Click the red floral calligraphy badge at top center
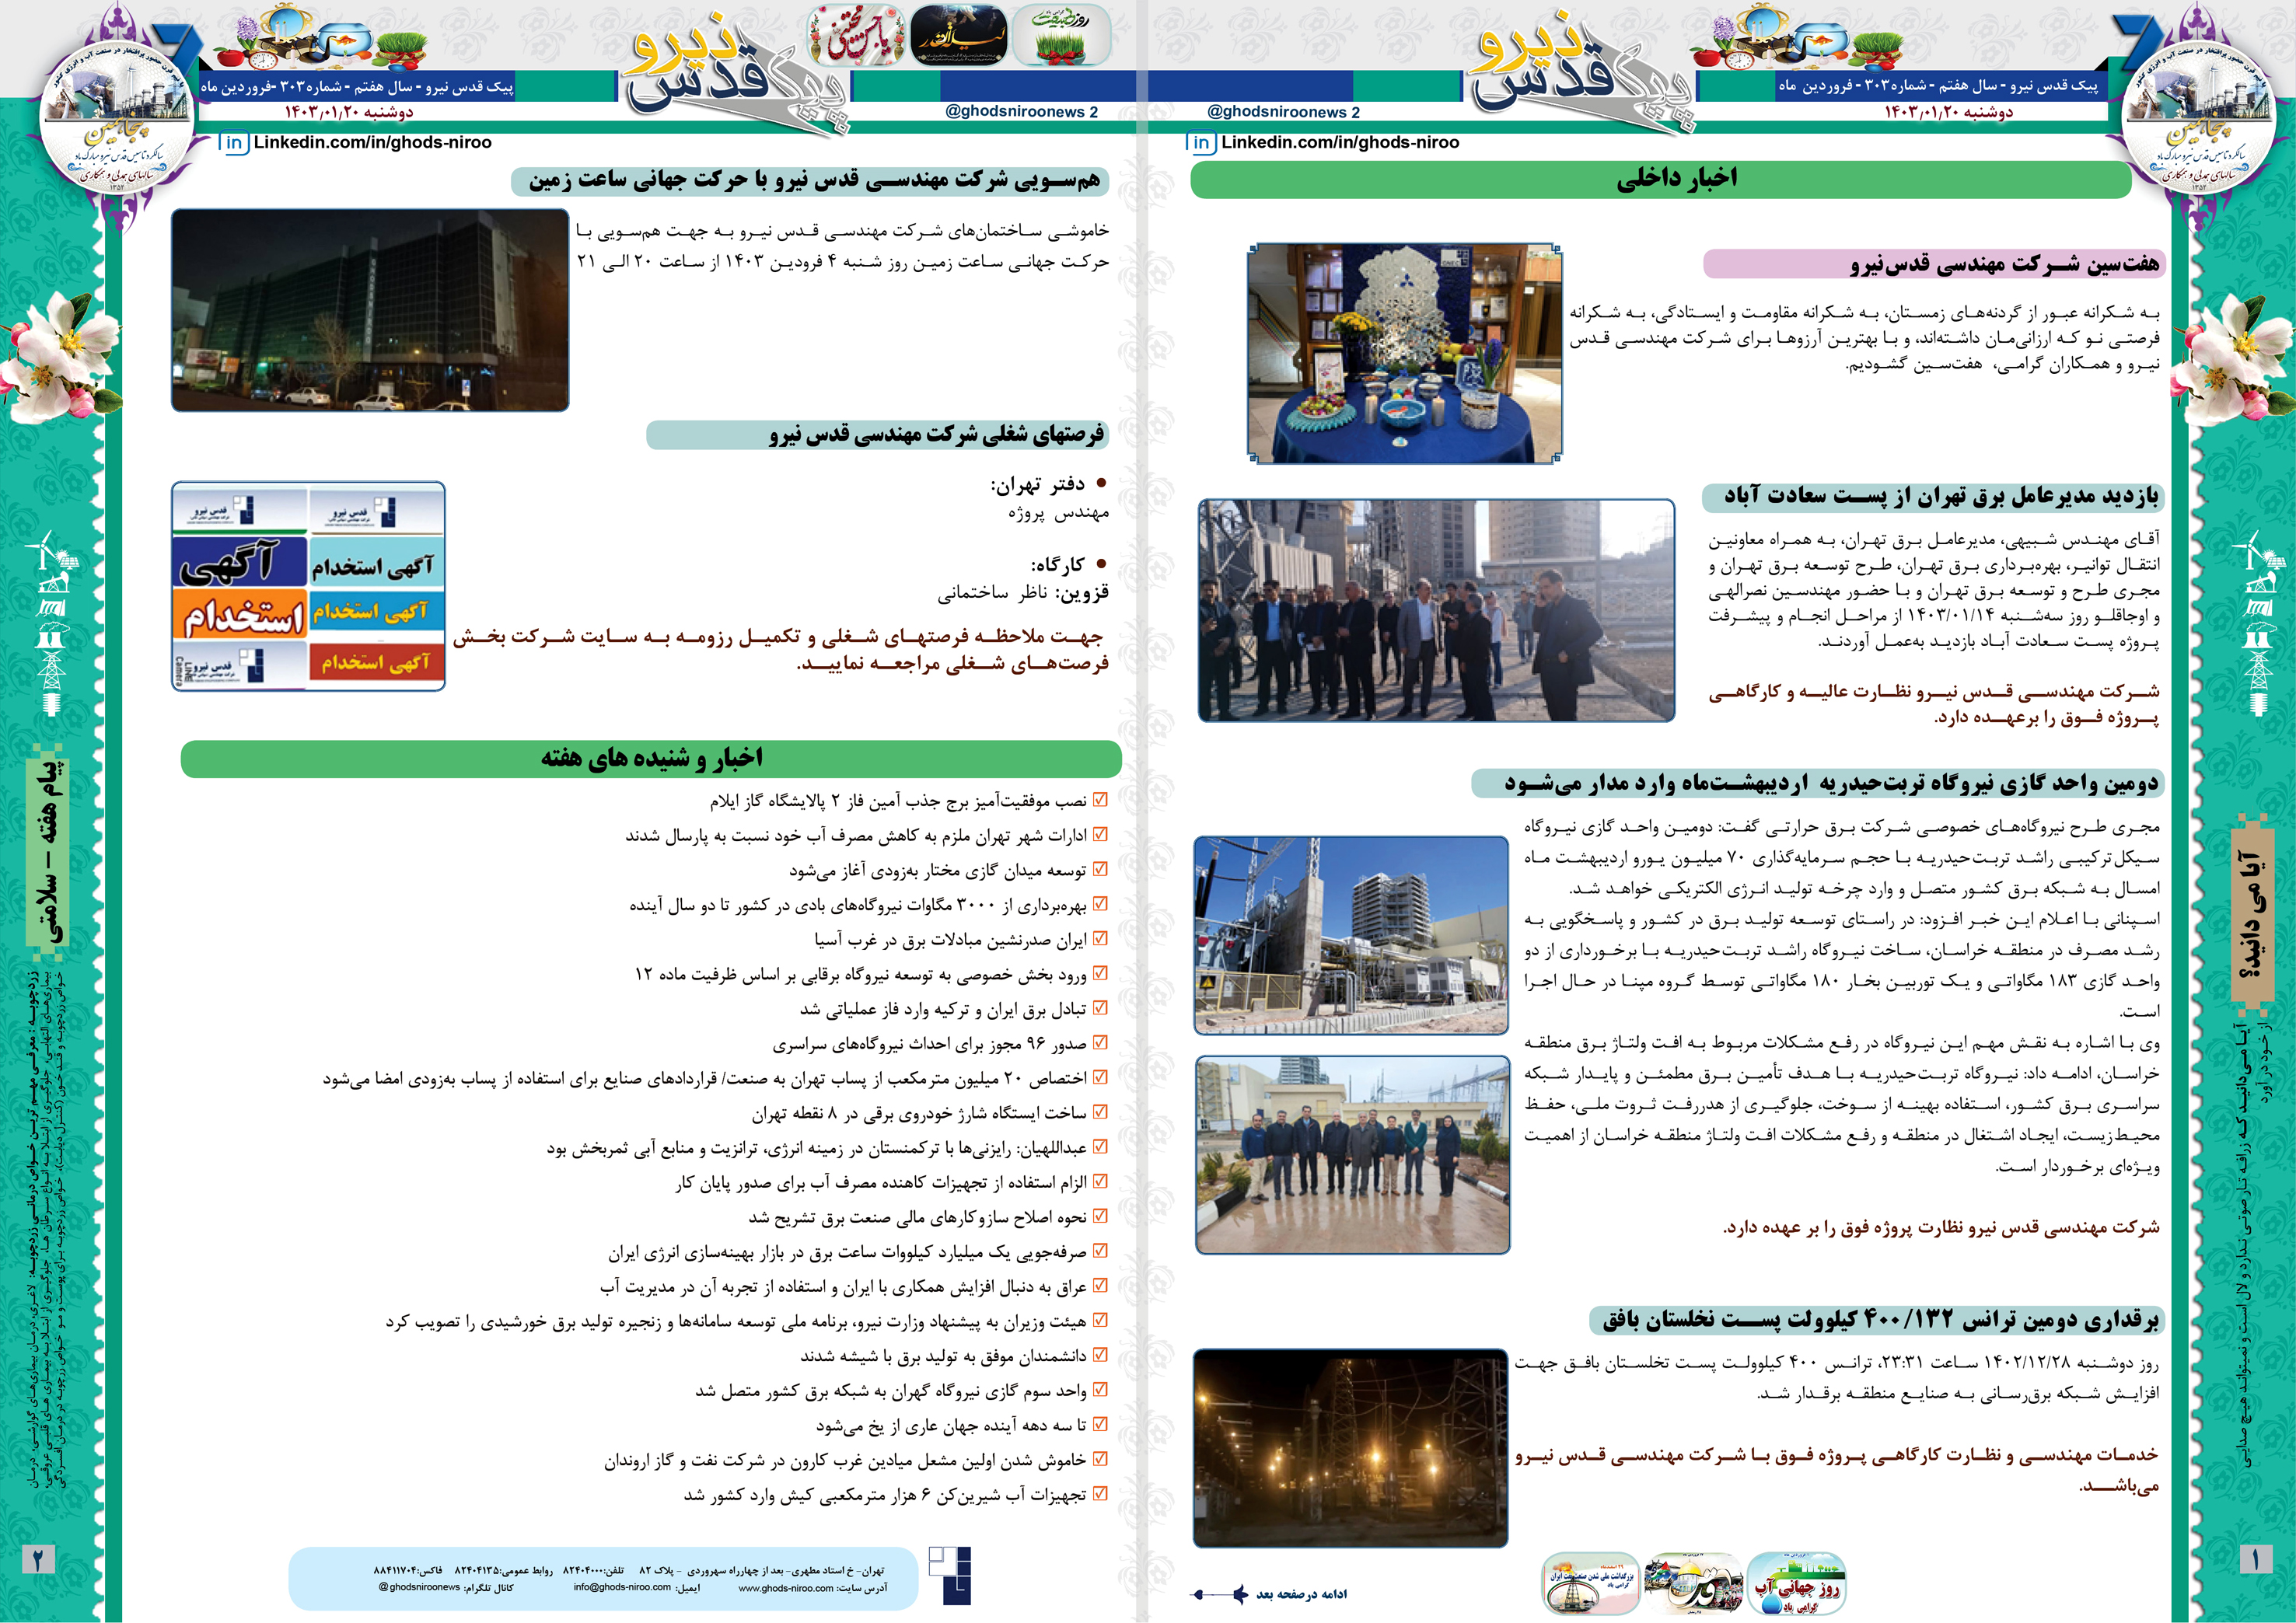This screenshot has width=2296, height=1623. [856, 35]
